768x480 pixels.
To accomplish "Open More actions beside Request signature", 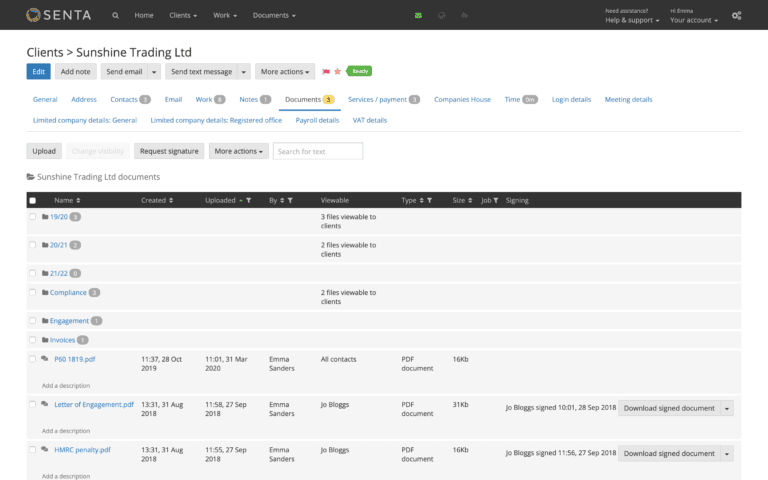I will (239, 151).
